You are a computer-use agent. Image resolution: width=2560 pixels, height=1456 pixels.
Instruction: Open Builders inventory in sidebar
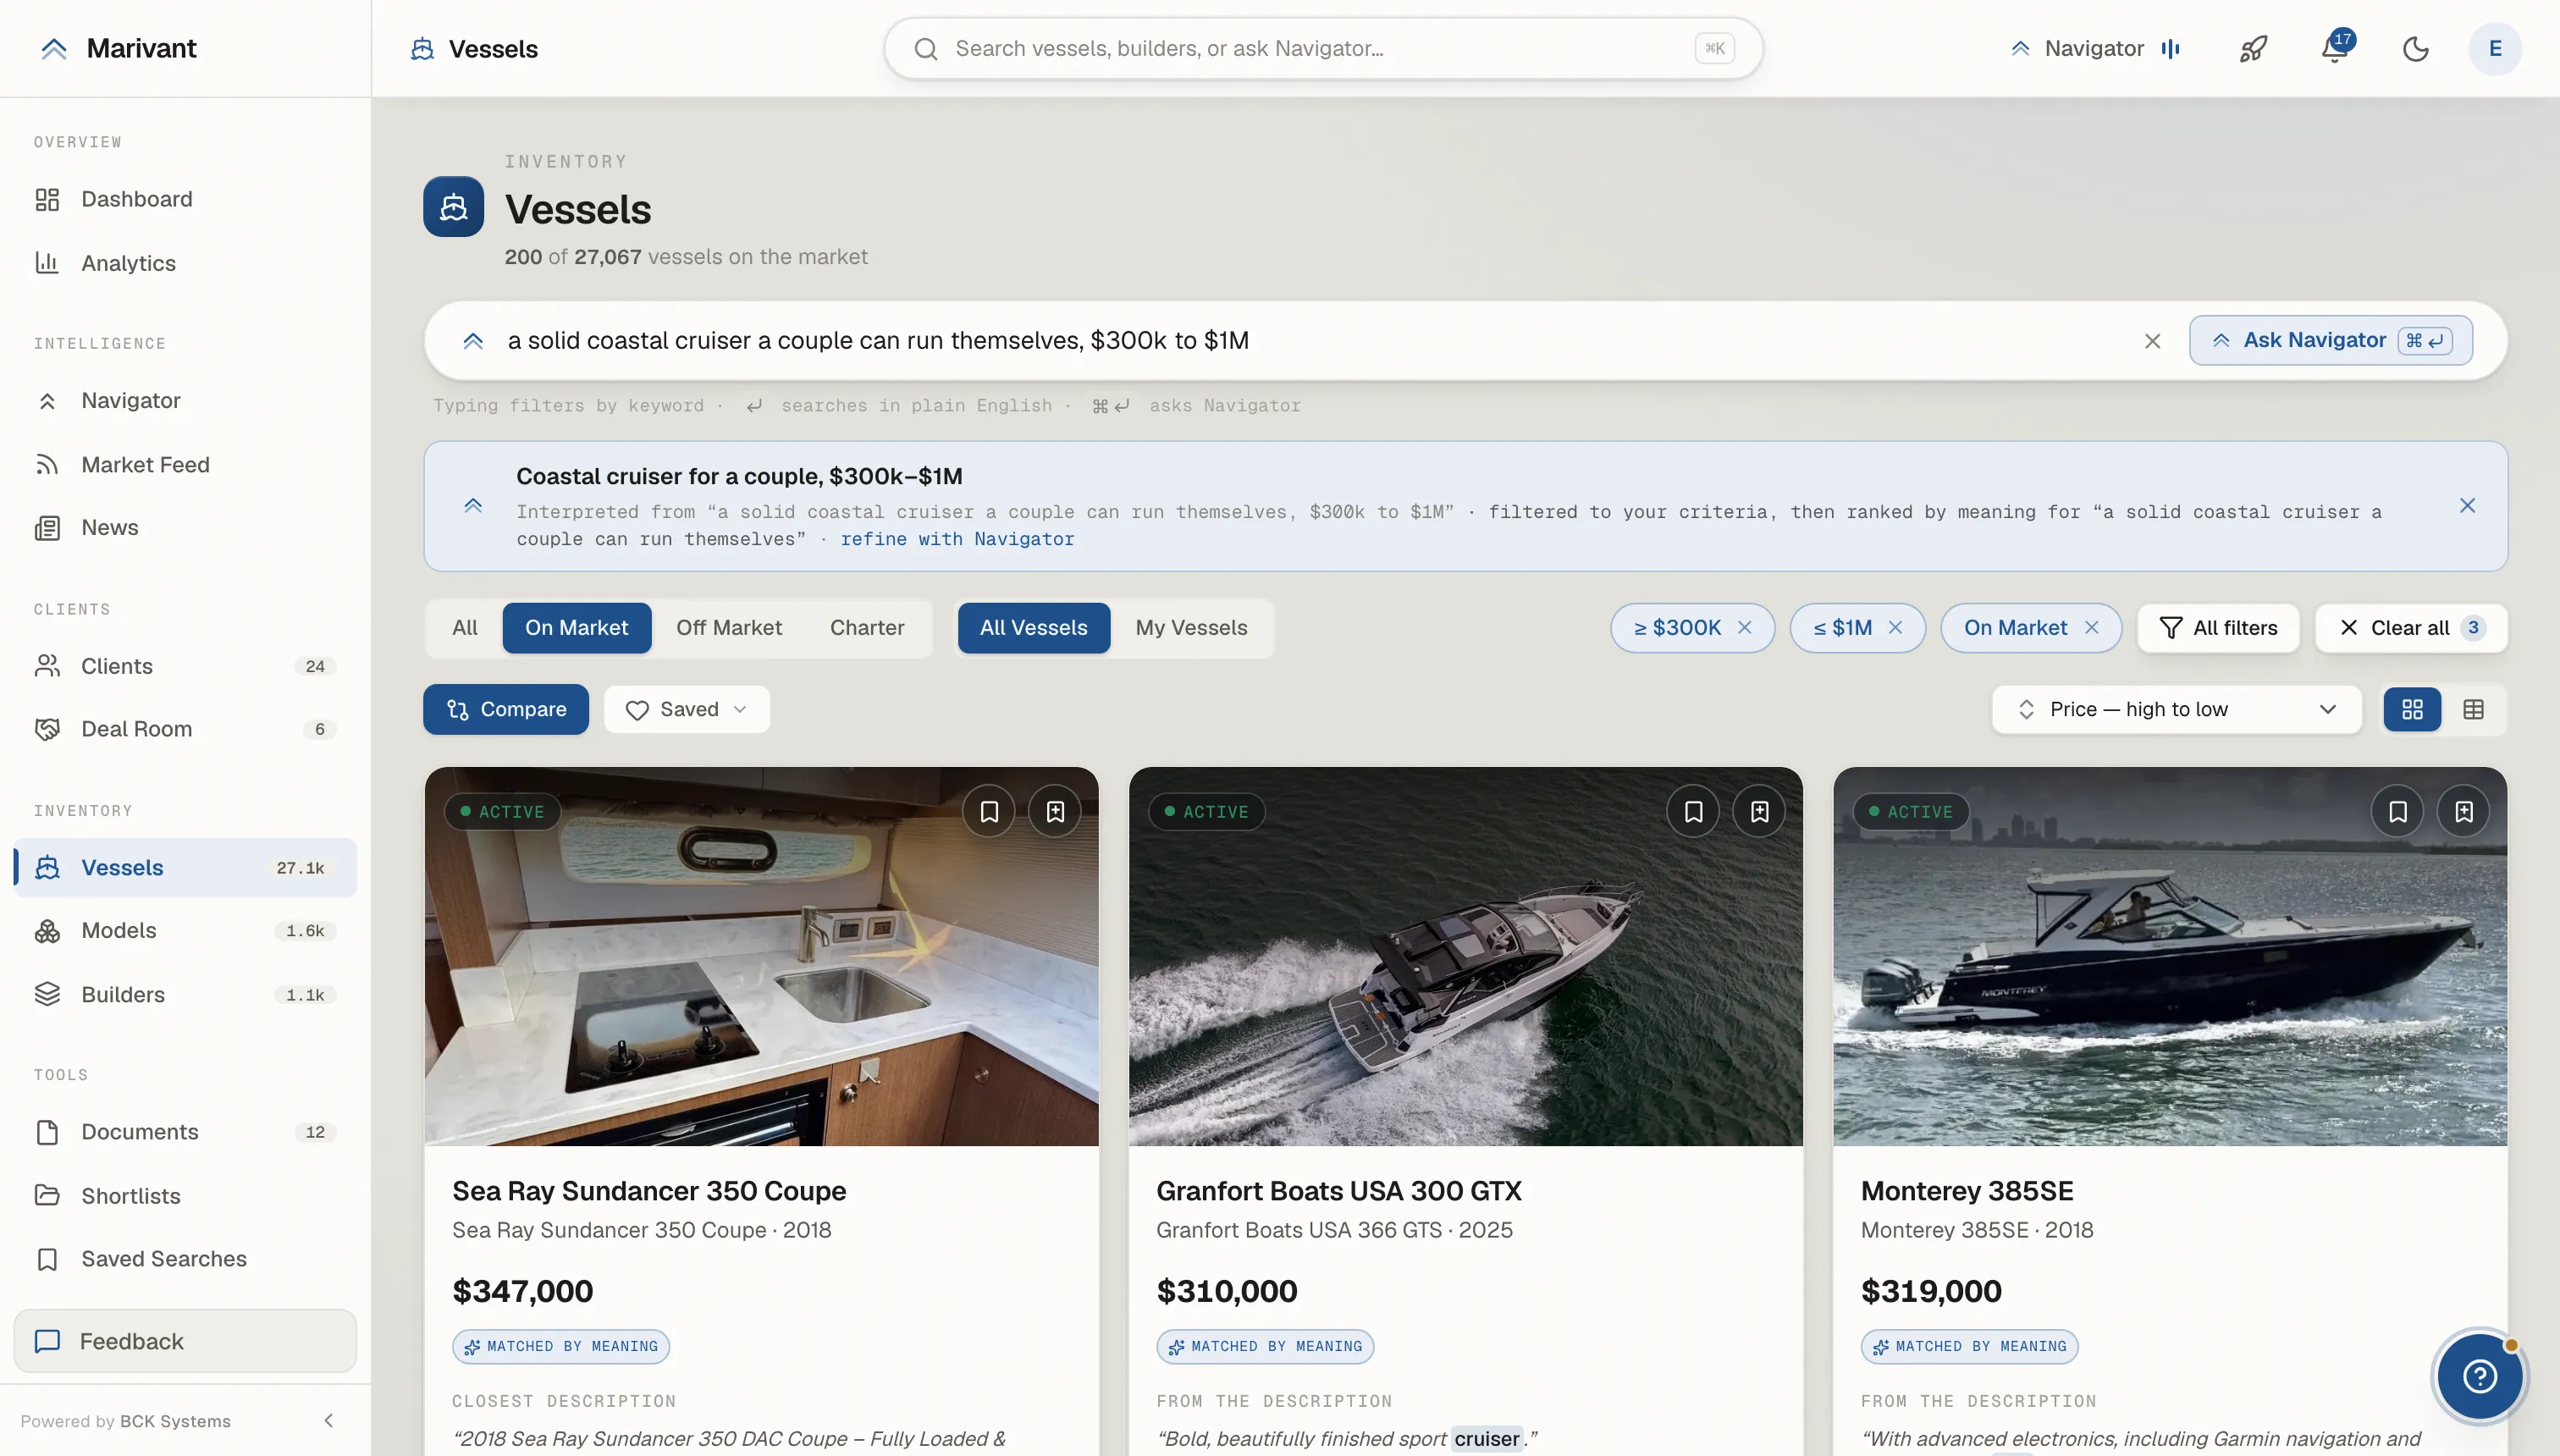(185, 994)
